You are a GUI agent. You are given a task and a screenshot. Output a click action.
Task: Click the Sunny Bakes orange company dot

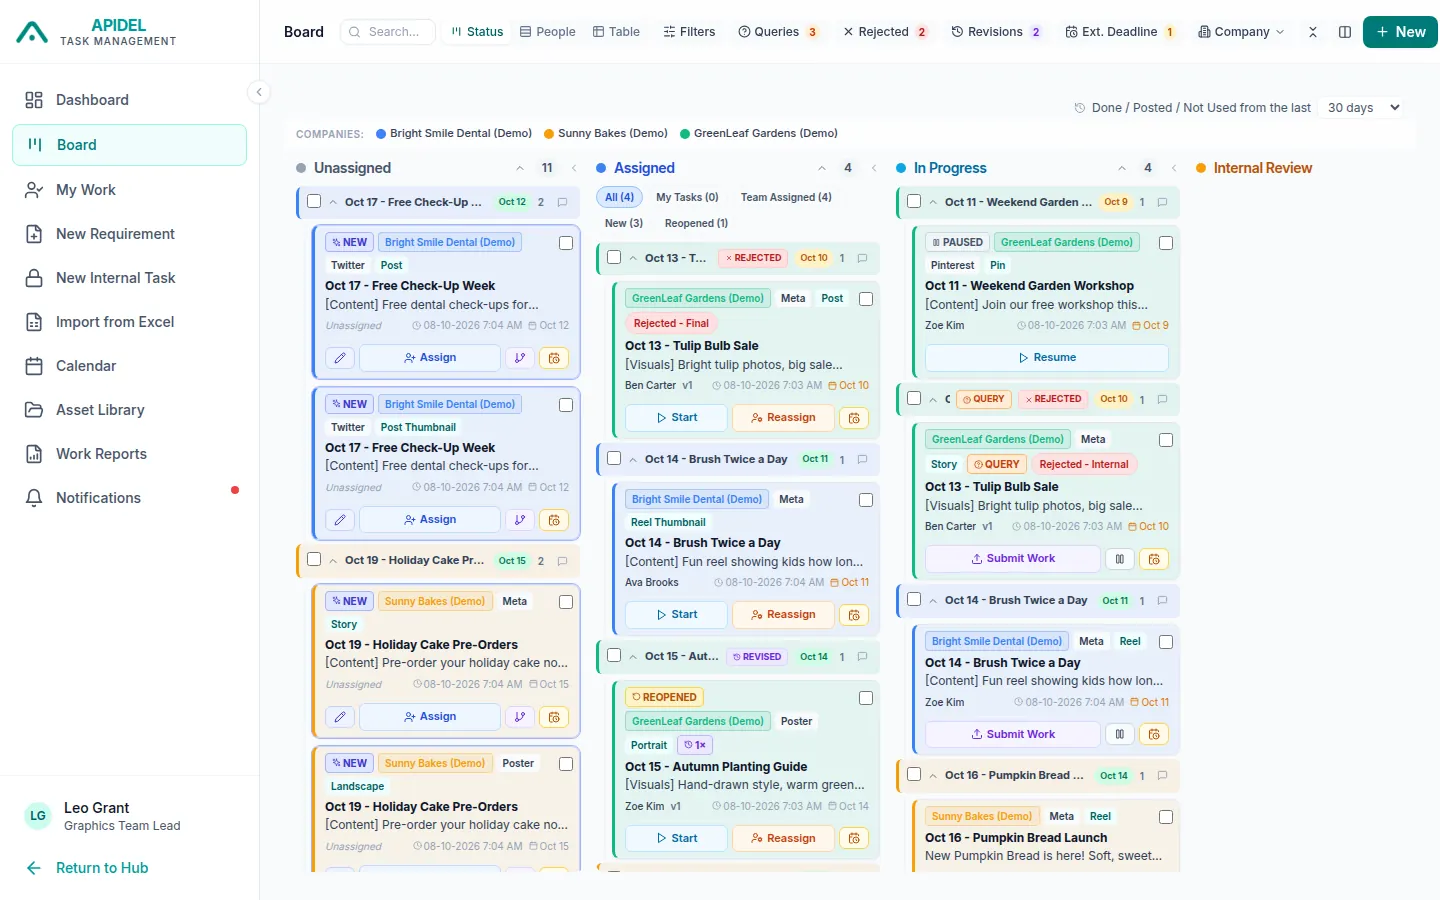(x=549, y=134)
